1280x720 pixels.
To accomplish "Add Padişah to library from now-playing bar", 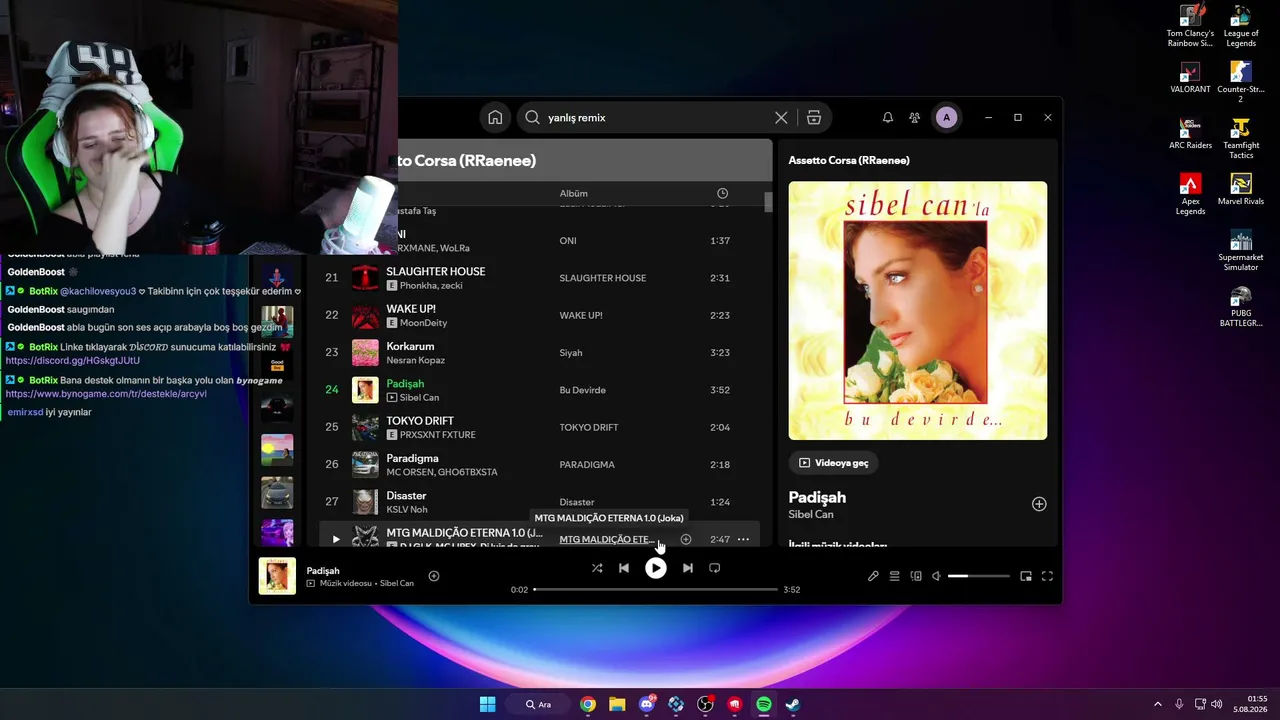I will [x=434, y=576].
